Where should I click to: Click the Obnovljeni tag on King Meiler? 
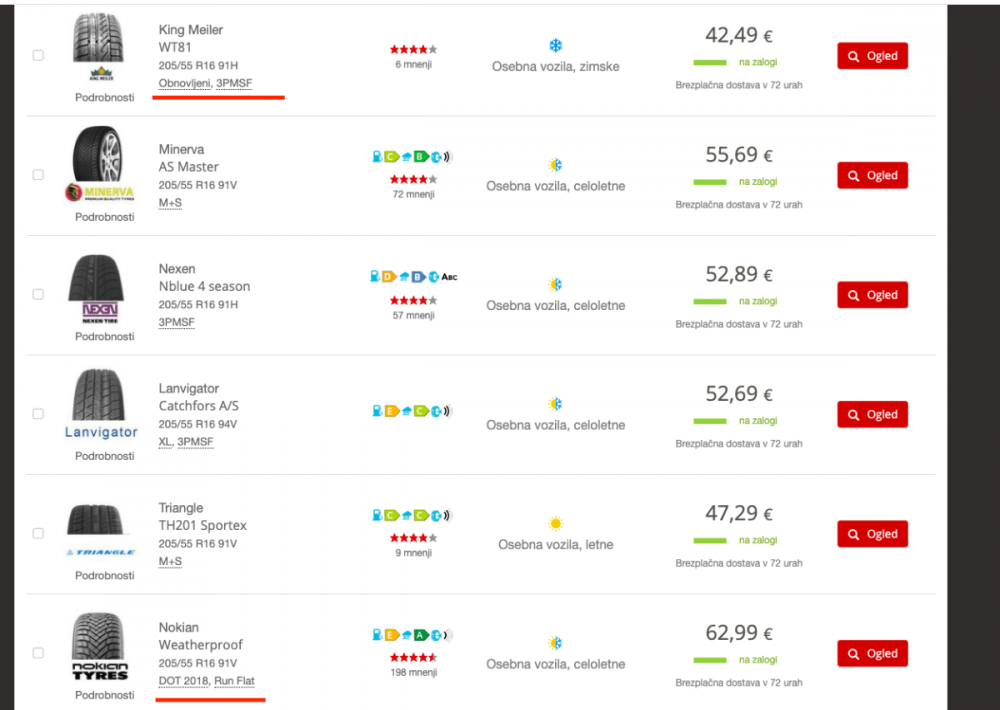pos(184,83)
